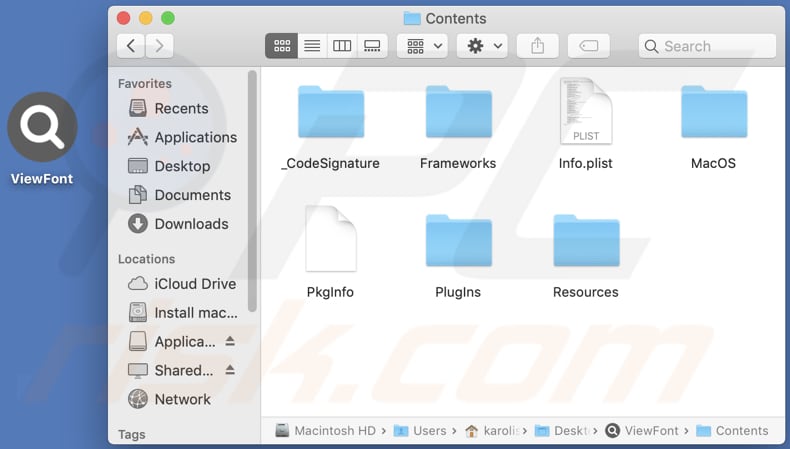Open the group-by arrangement dropdown
Viewport: 790px width, 449px height.
click(422, 46)
